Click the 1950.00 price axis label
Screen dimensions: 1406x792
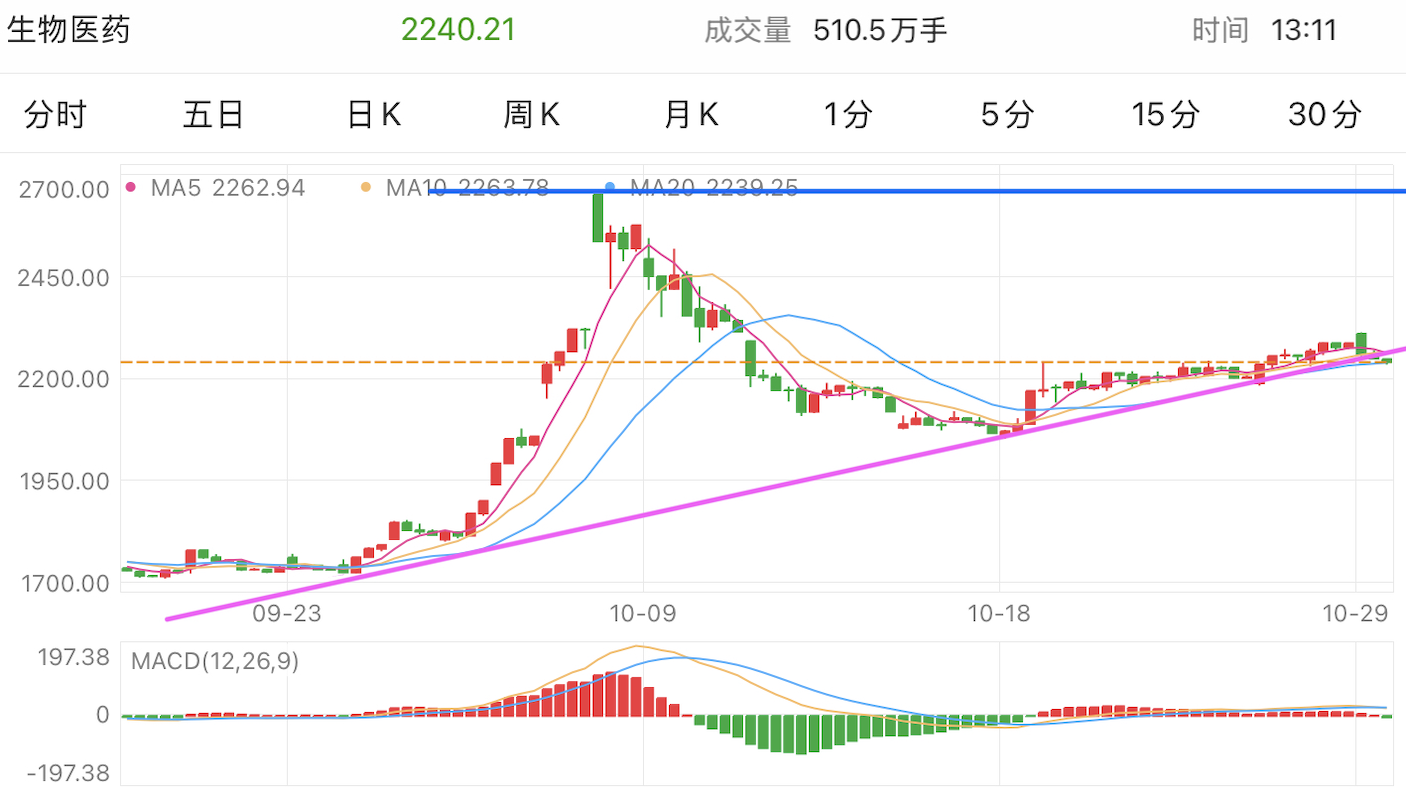coord(64,481)
